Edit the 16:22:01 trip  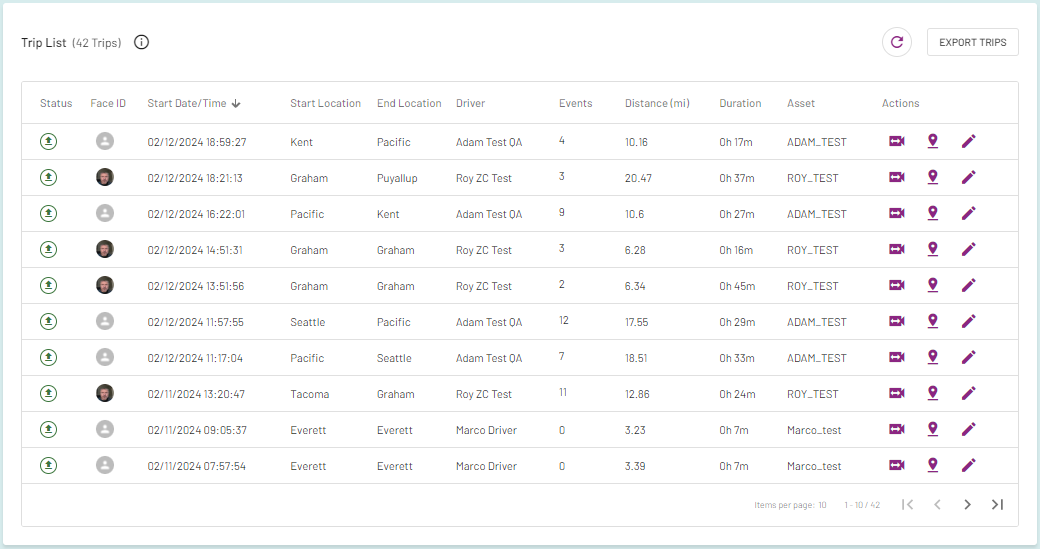coord(968,213)
